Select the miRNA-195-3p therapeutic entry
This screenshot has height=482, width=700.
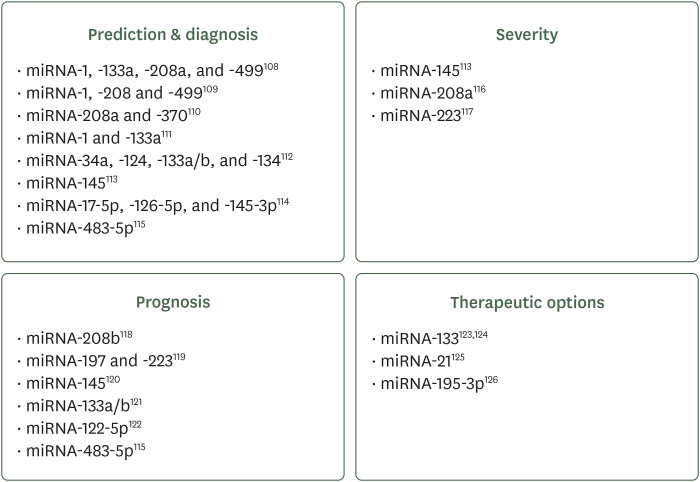click(427, 383)
